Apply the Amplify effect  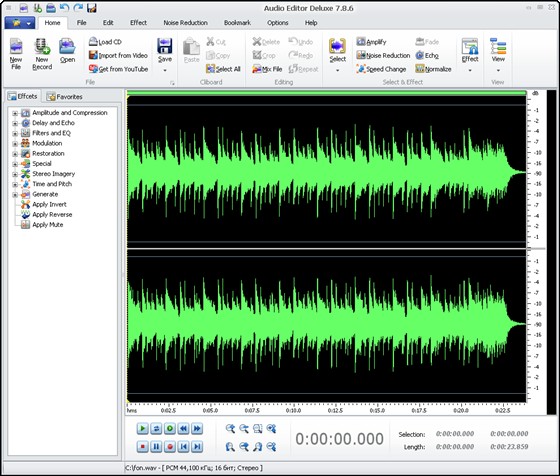point(371,42)
